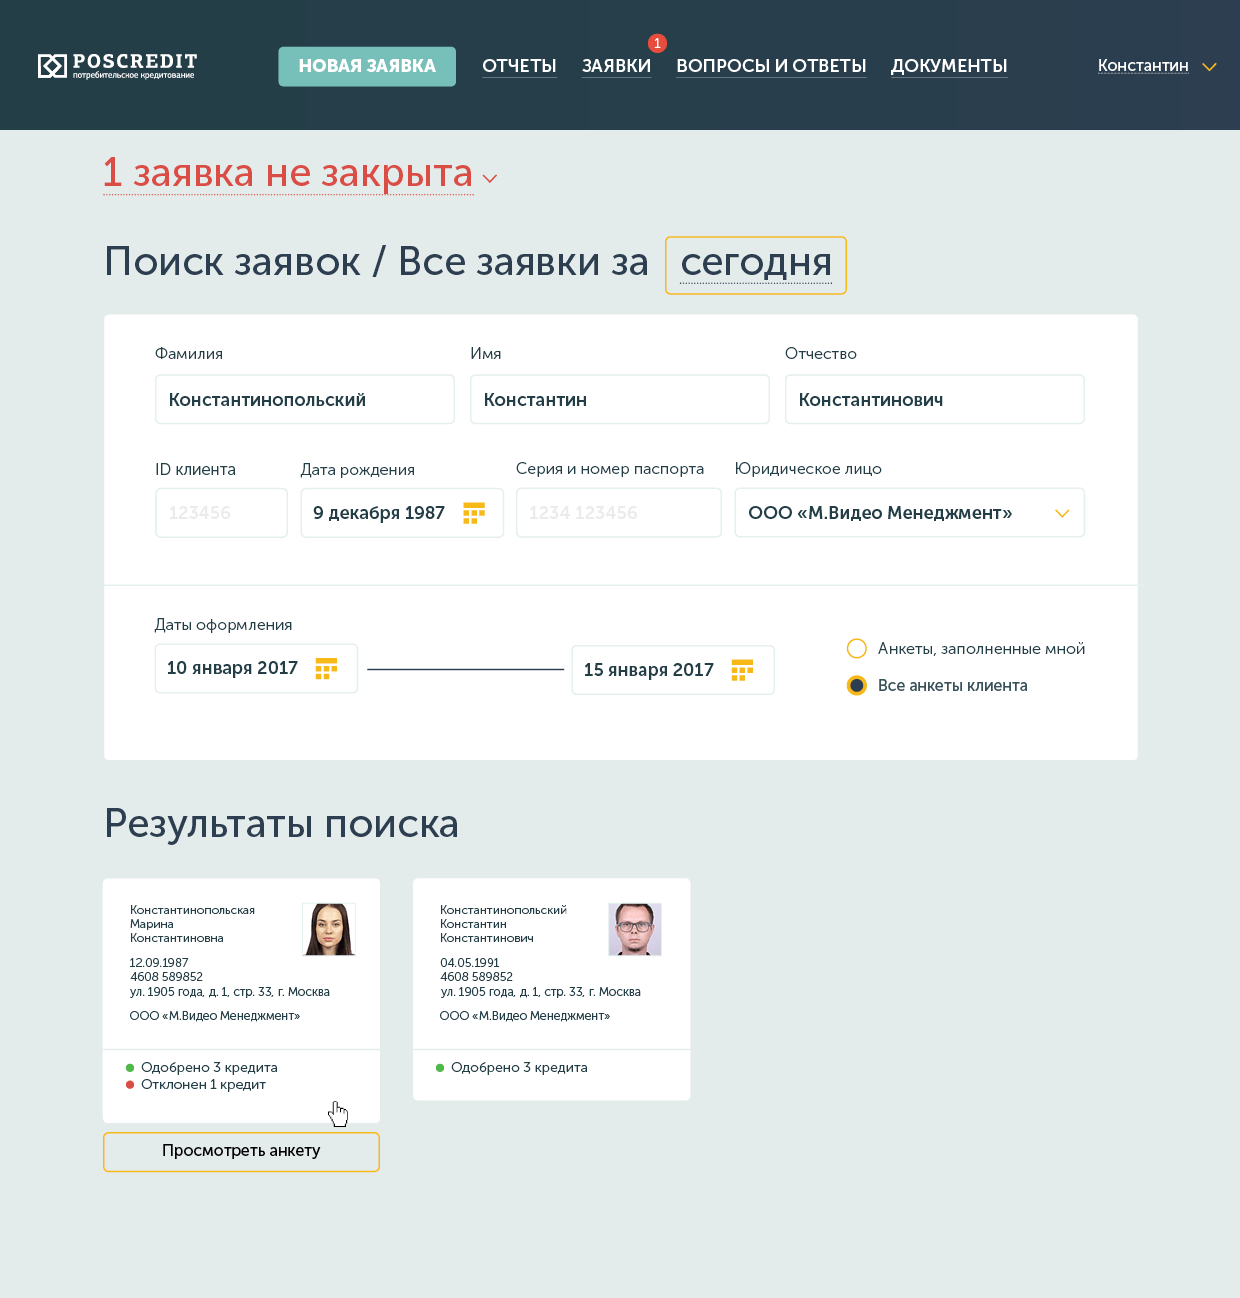Click the red notification badge on Заявки
This screenshot has width=1240, height=1298.
[657, 43]
